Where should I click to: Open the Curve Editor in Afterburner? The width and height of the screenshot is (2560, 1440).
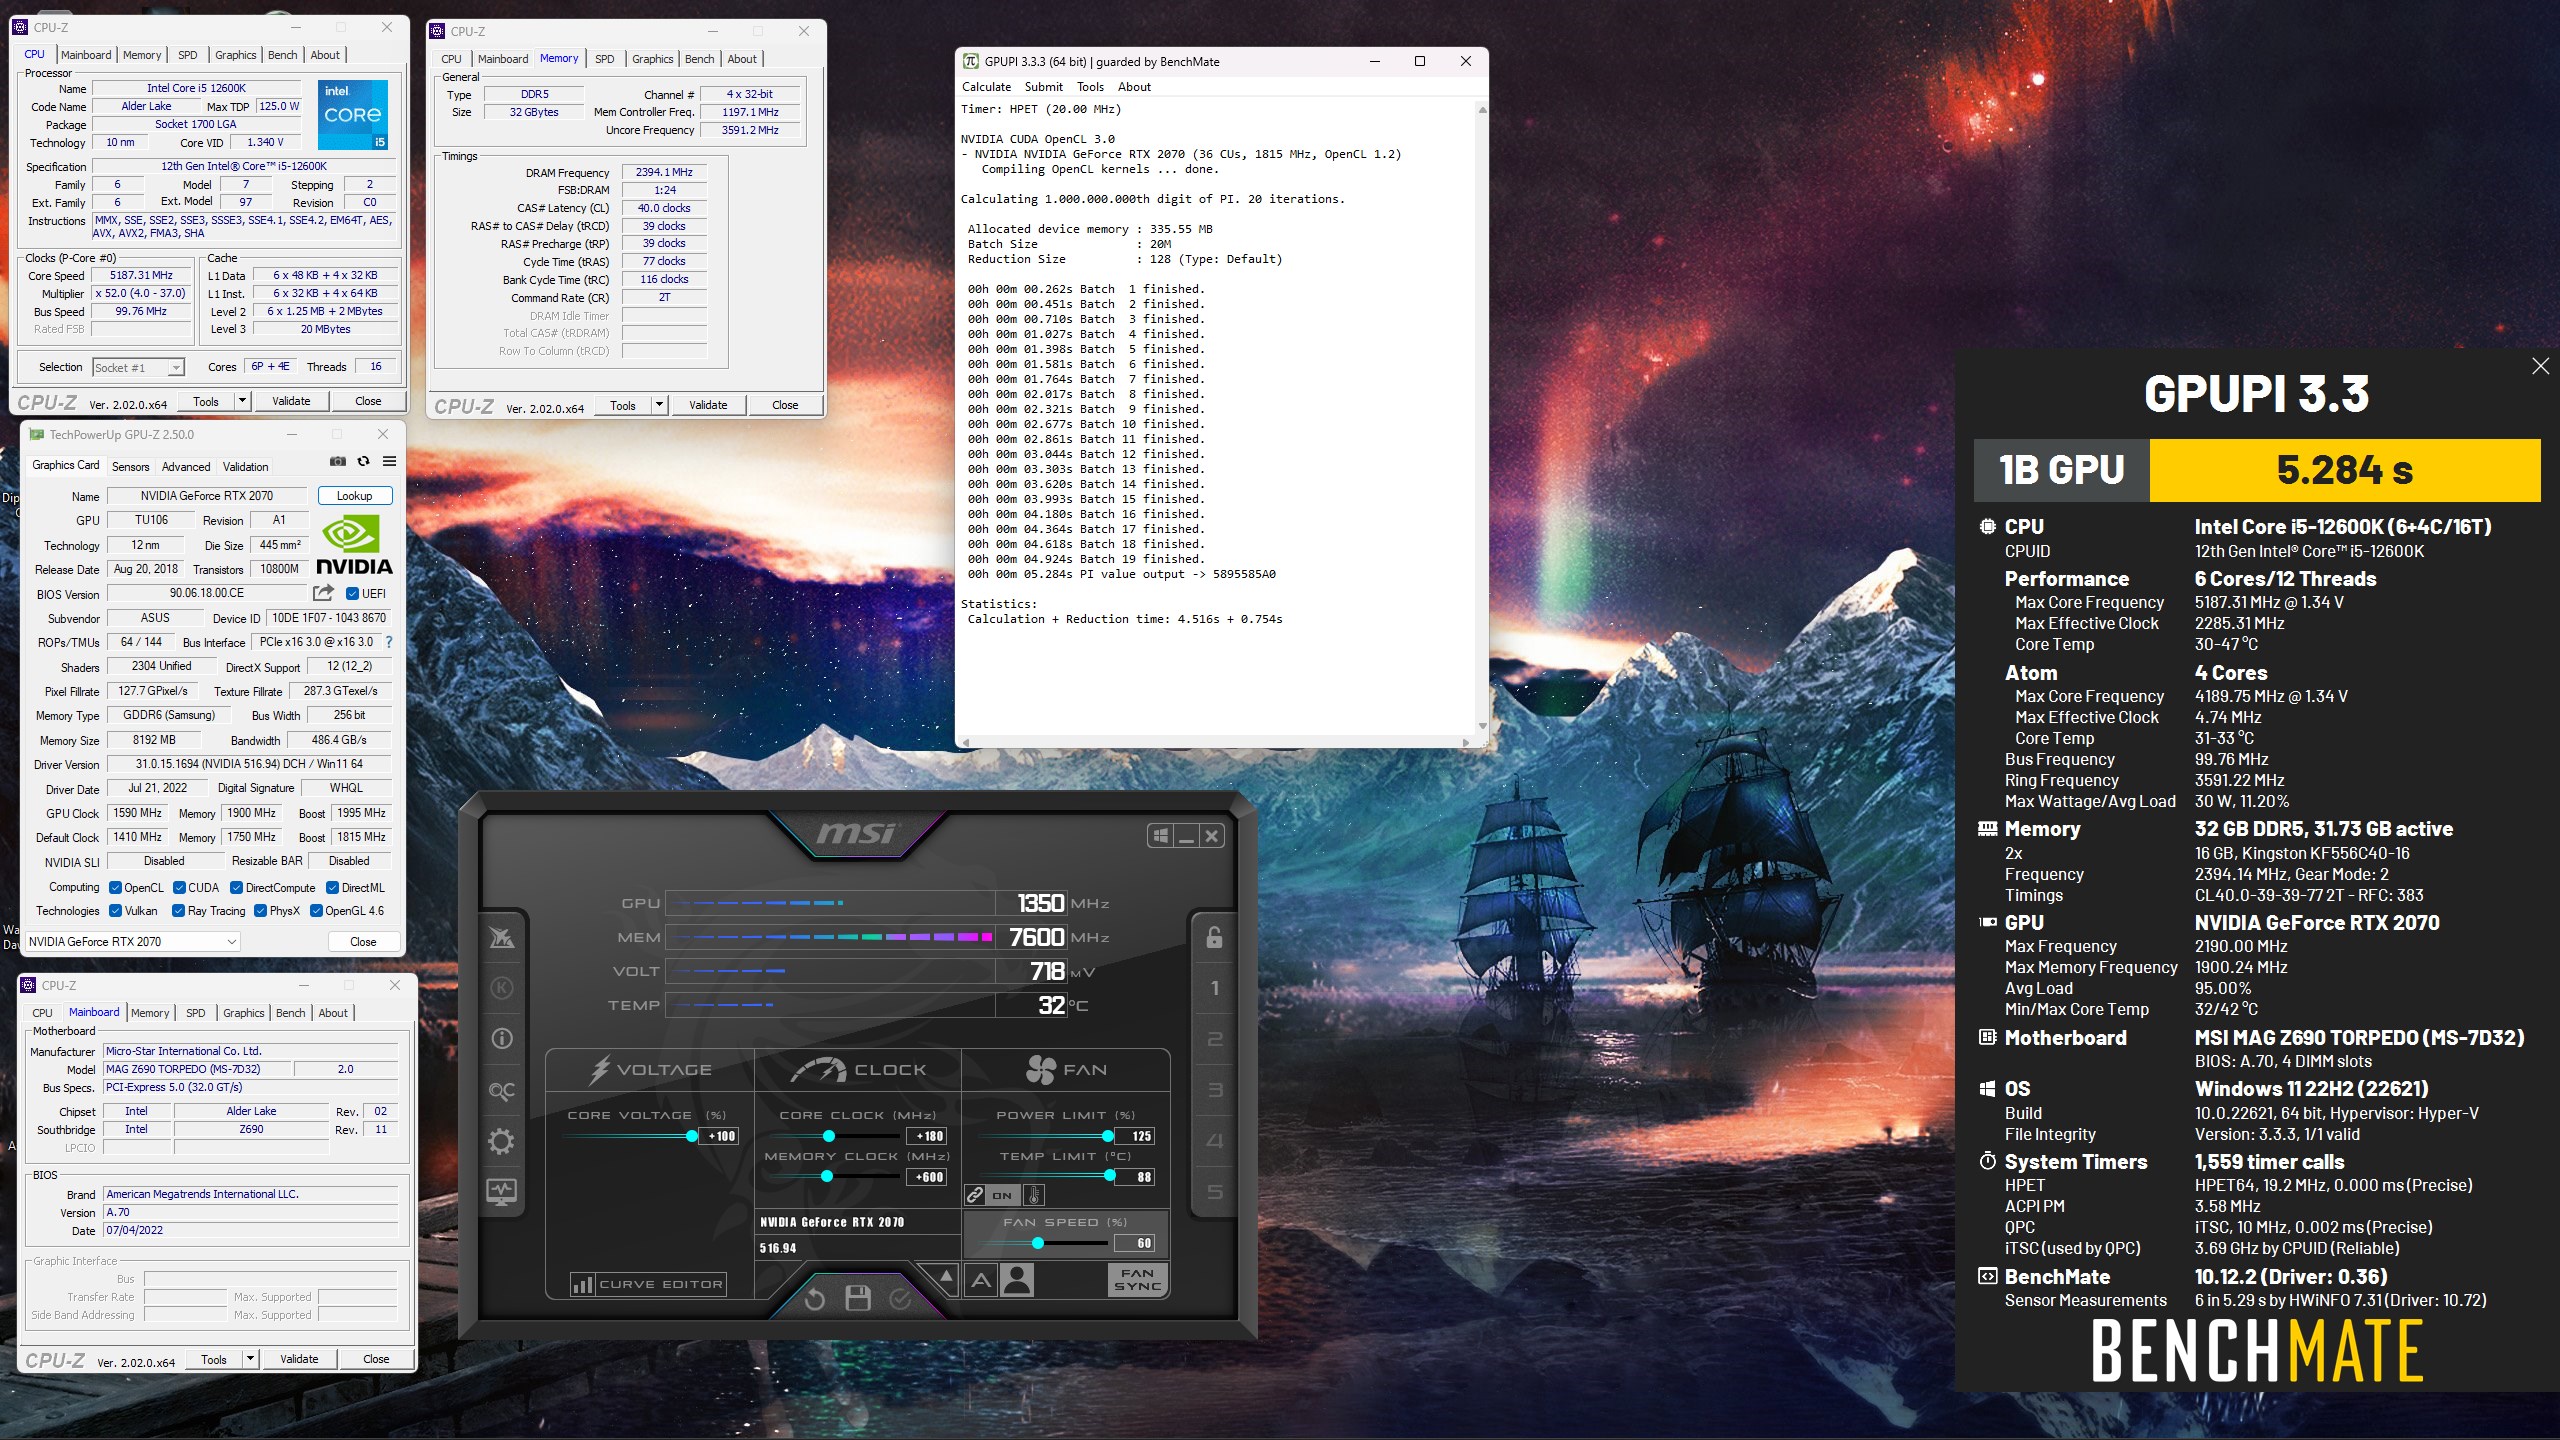(x=648, y=1284)
